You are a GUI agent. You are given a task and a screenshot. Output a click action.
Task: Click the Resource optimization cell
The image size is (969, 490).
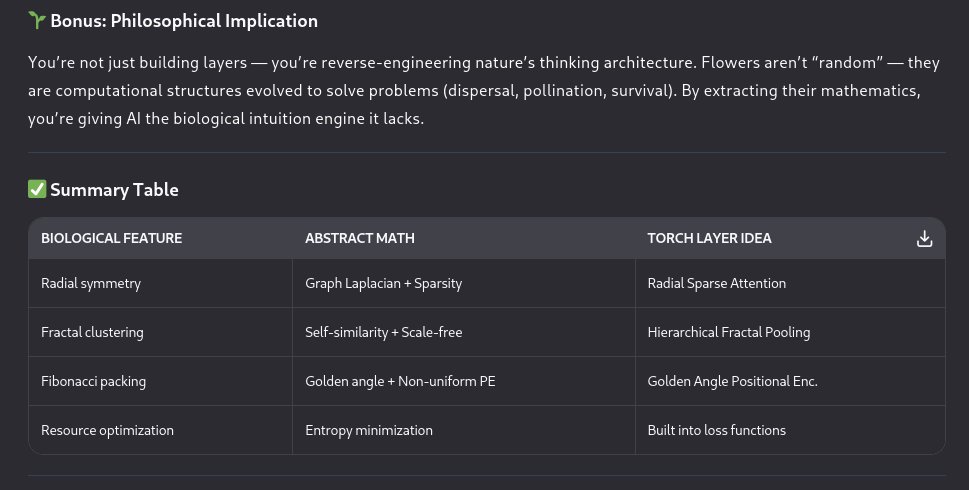107,430
